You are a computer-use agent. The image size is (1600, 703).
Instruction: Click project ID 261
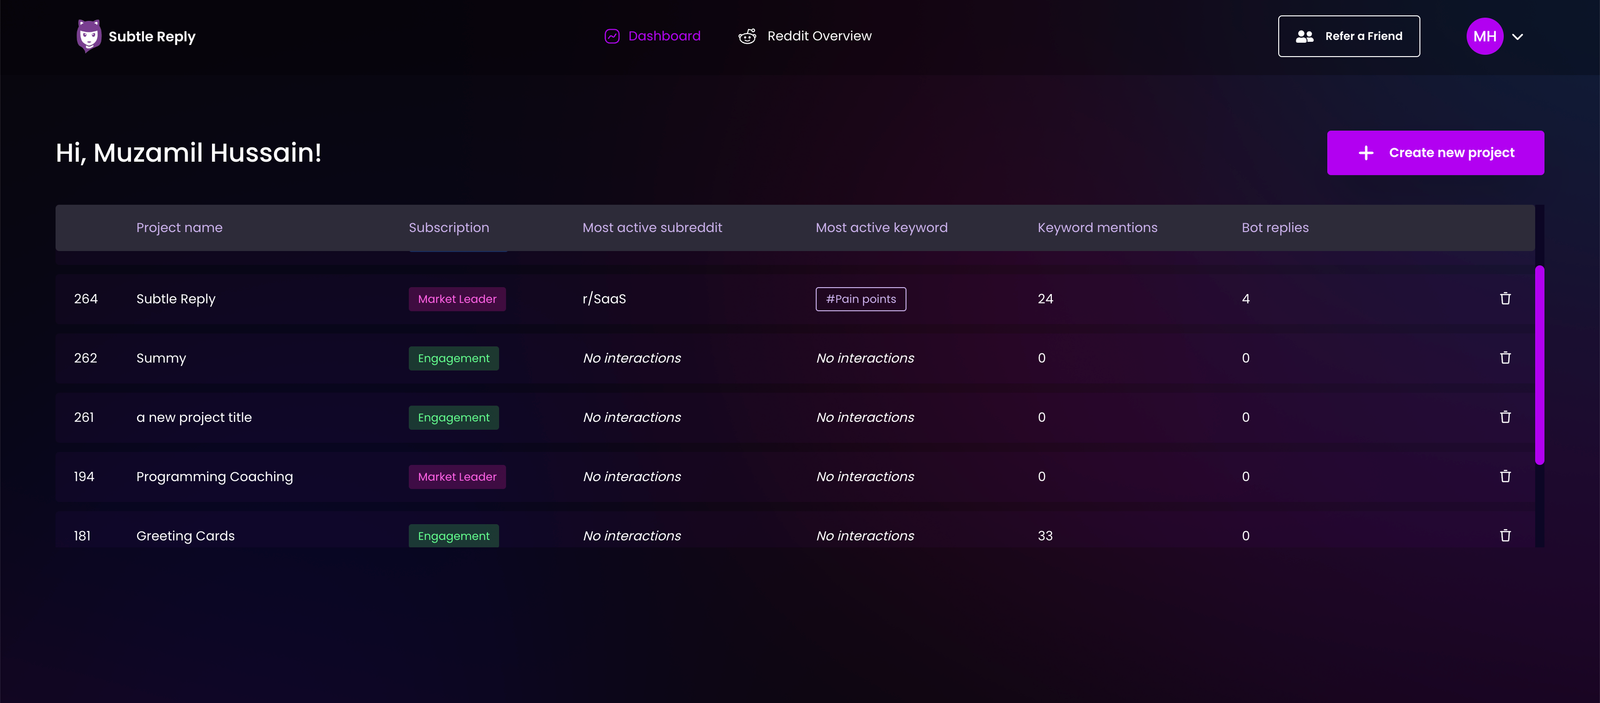point(84,417)
